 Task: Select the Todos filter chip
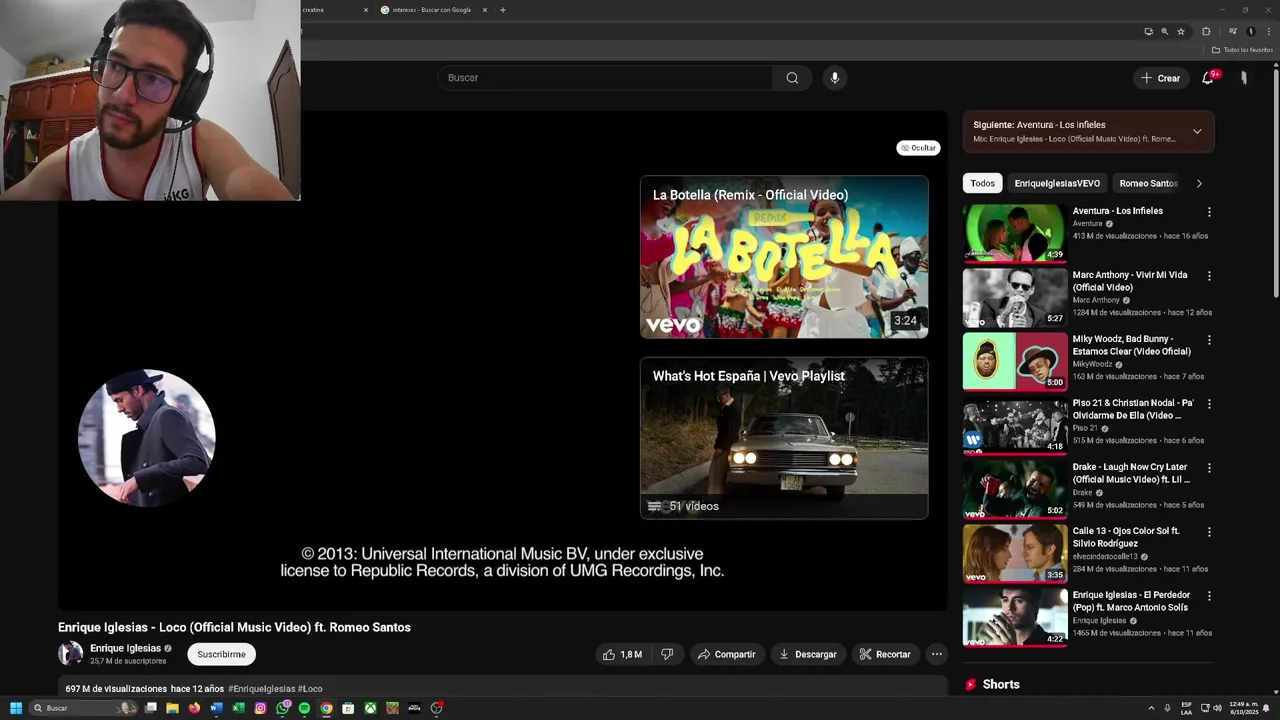(982, 183)
